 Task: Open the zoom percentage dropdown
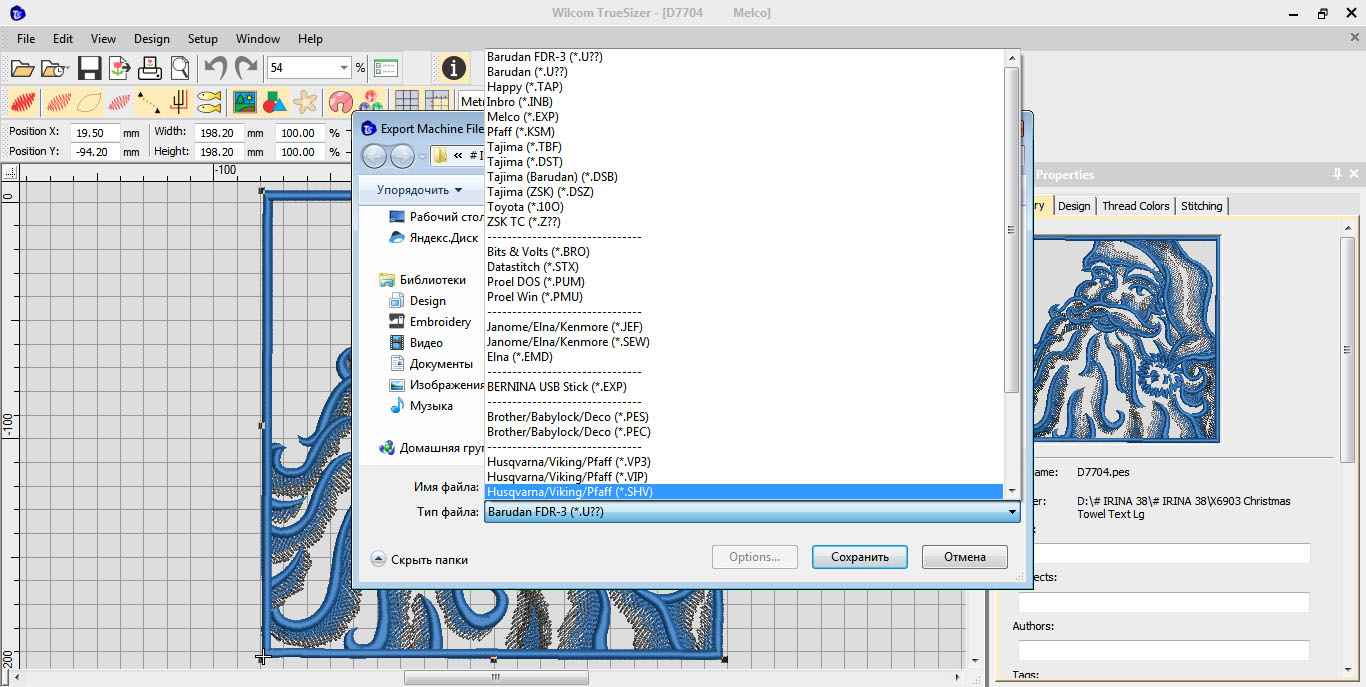[x=344, y=68]
